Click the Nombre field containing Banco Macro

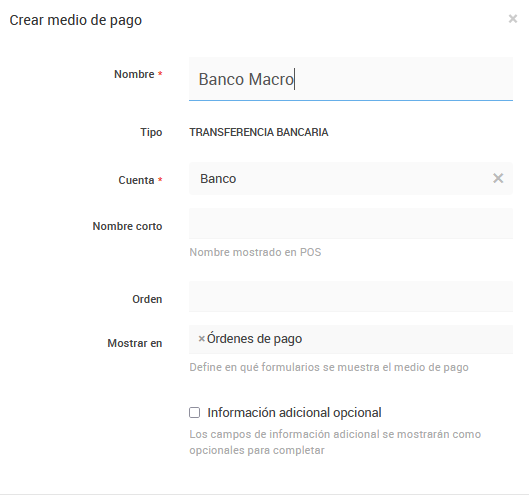pos(351,79)
